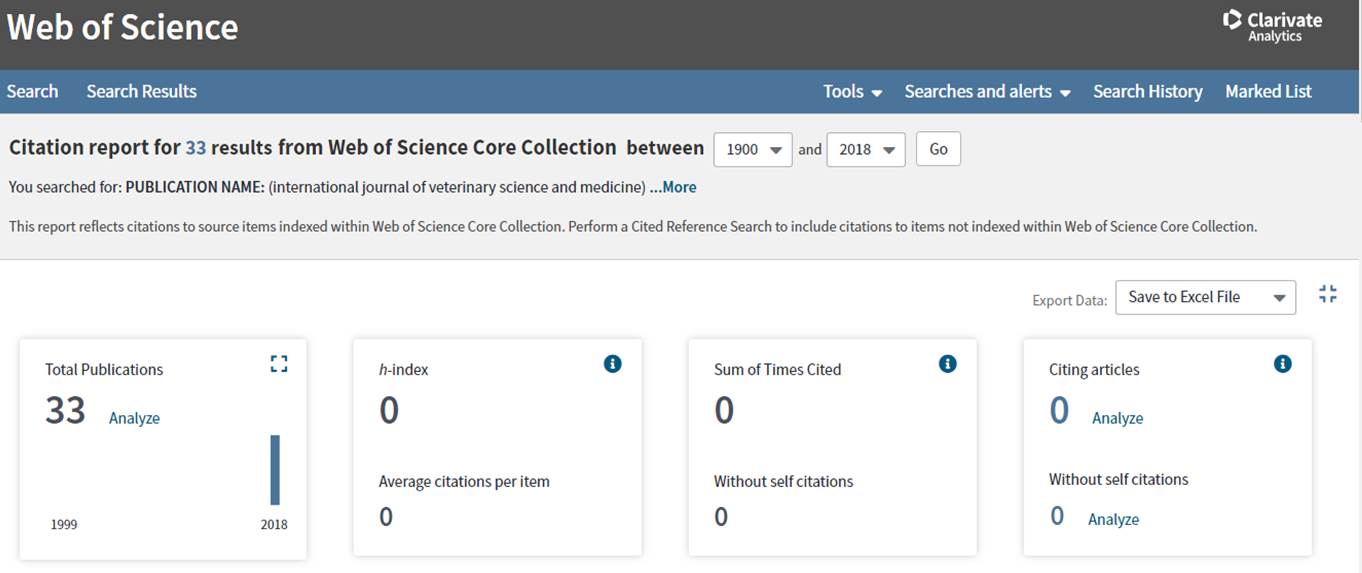Open Sum of Times Cited info icon
This screenshot has height=573, width=1362.
pyautogui.click(x=948, y=364)
